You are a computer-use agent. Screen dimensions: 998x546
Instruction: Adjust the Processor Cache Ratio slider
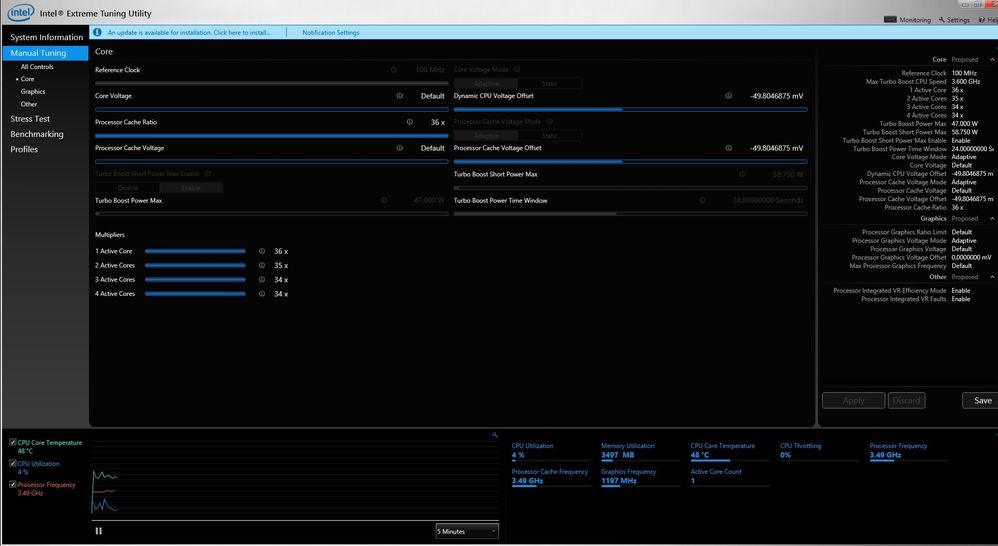(x=272, y=136)
